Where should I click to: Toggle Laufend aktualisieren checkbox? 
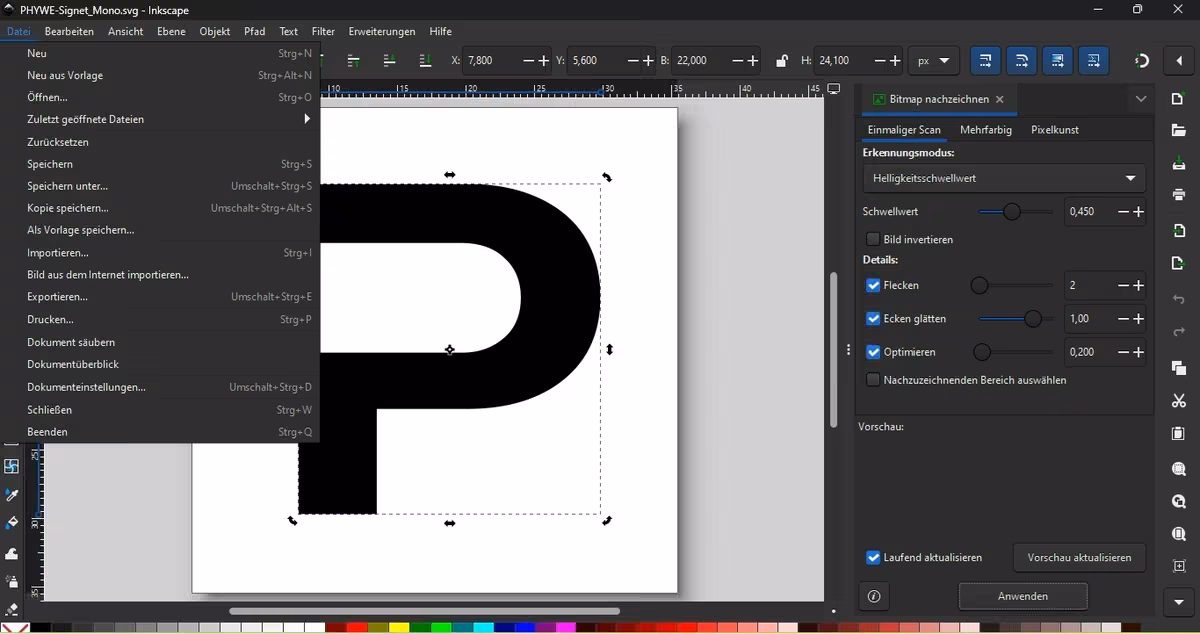pyautogui.click(x=873, y=557)
